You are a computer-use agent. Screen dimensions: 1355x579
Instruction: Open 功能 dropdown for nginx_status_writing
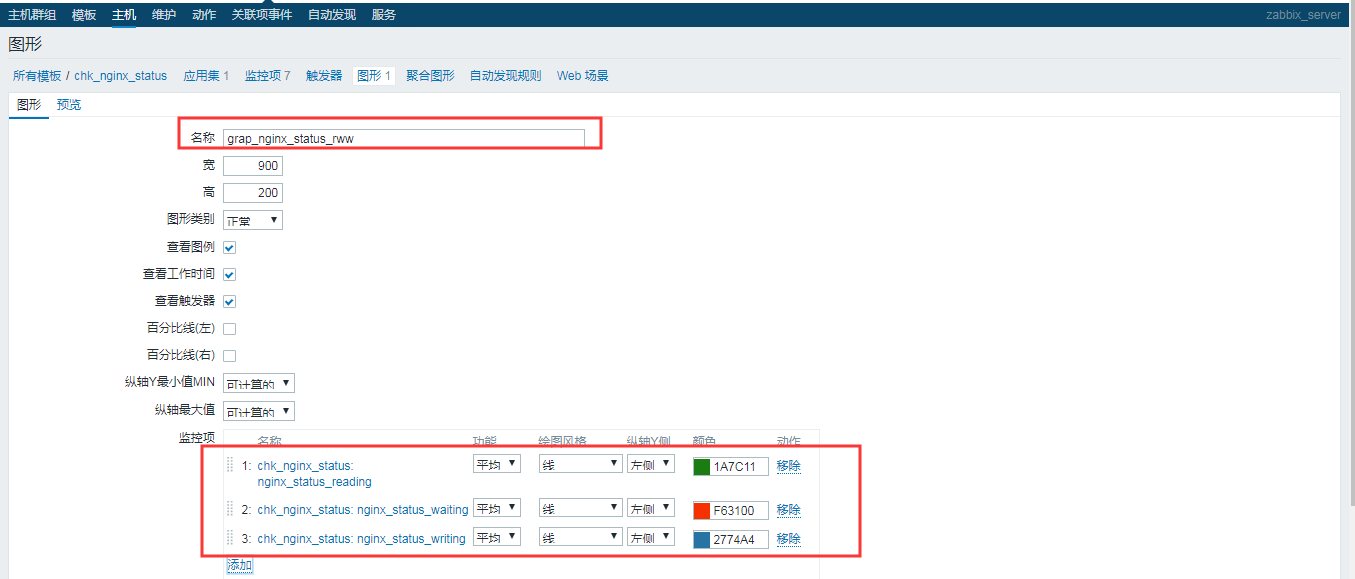tap(497, 537)
